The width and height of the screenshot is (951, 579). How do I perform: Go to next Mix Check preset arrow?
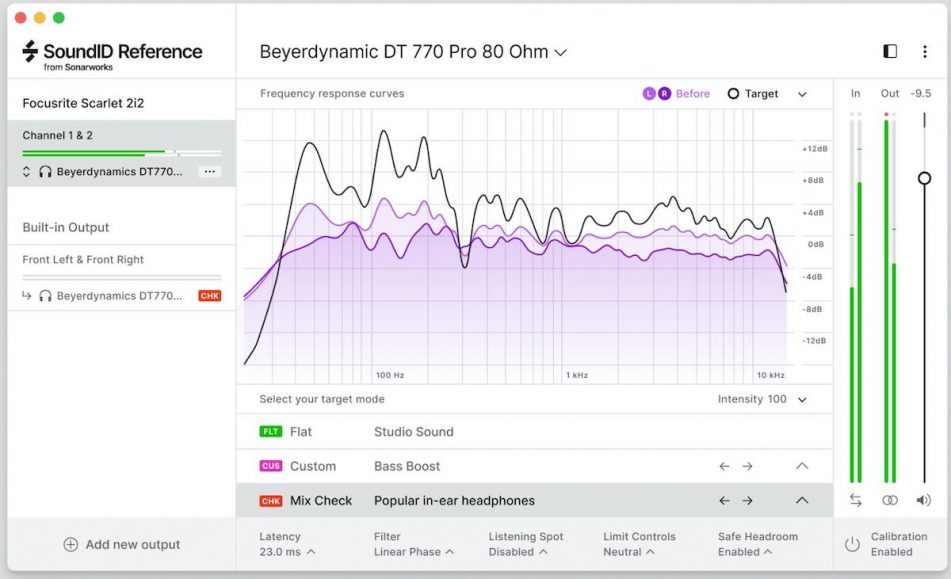pyautogui.click(x=747, y=501)
